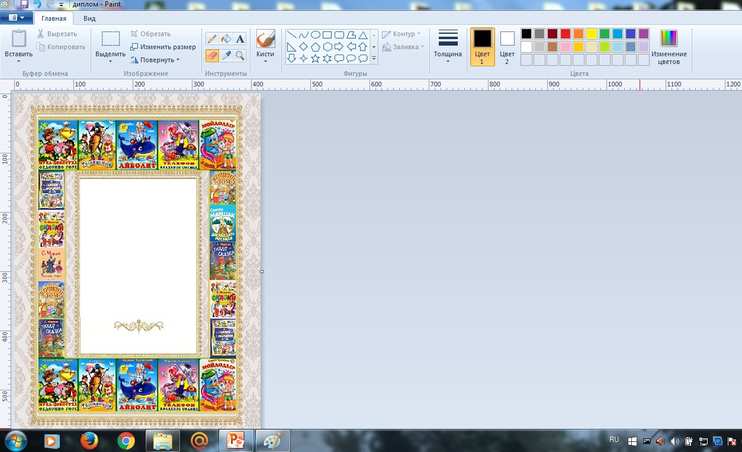742x452 pixels.
Task: Activate the Цвет 1 (color 1) selector
Action: pyautogui.click(x=482, y=46)
